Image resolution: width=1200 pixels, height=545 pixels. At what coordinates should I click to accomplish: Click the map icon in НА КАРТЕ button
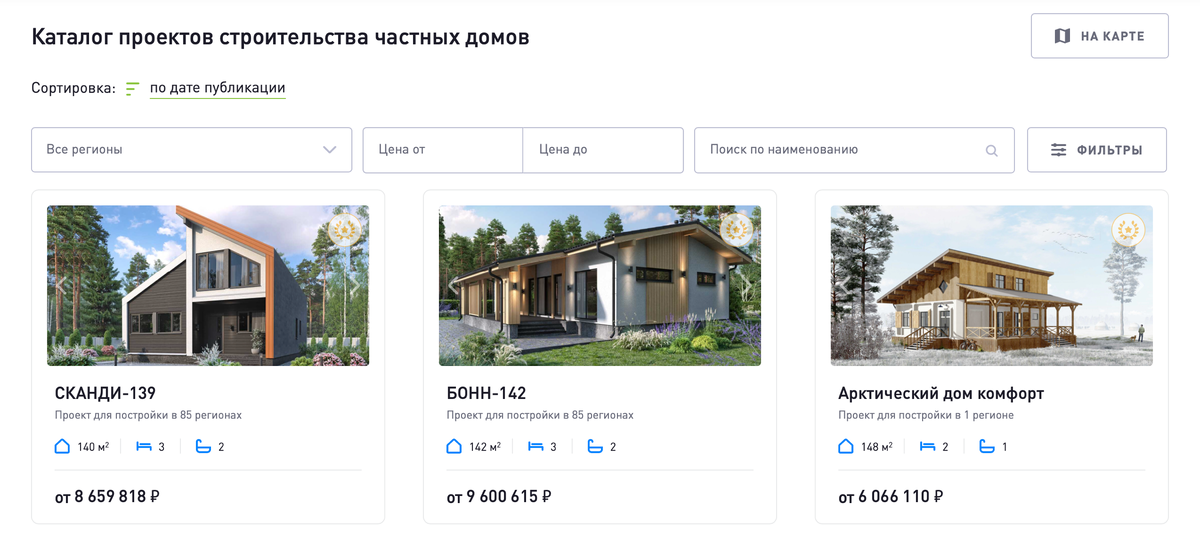pyautogui.click(x=1062, y=36)
